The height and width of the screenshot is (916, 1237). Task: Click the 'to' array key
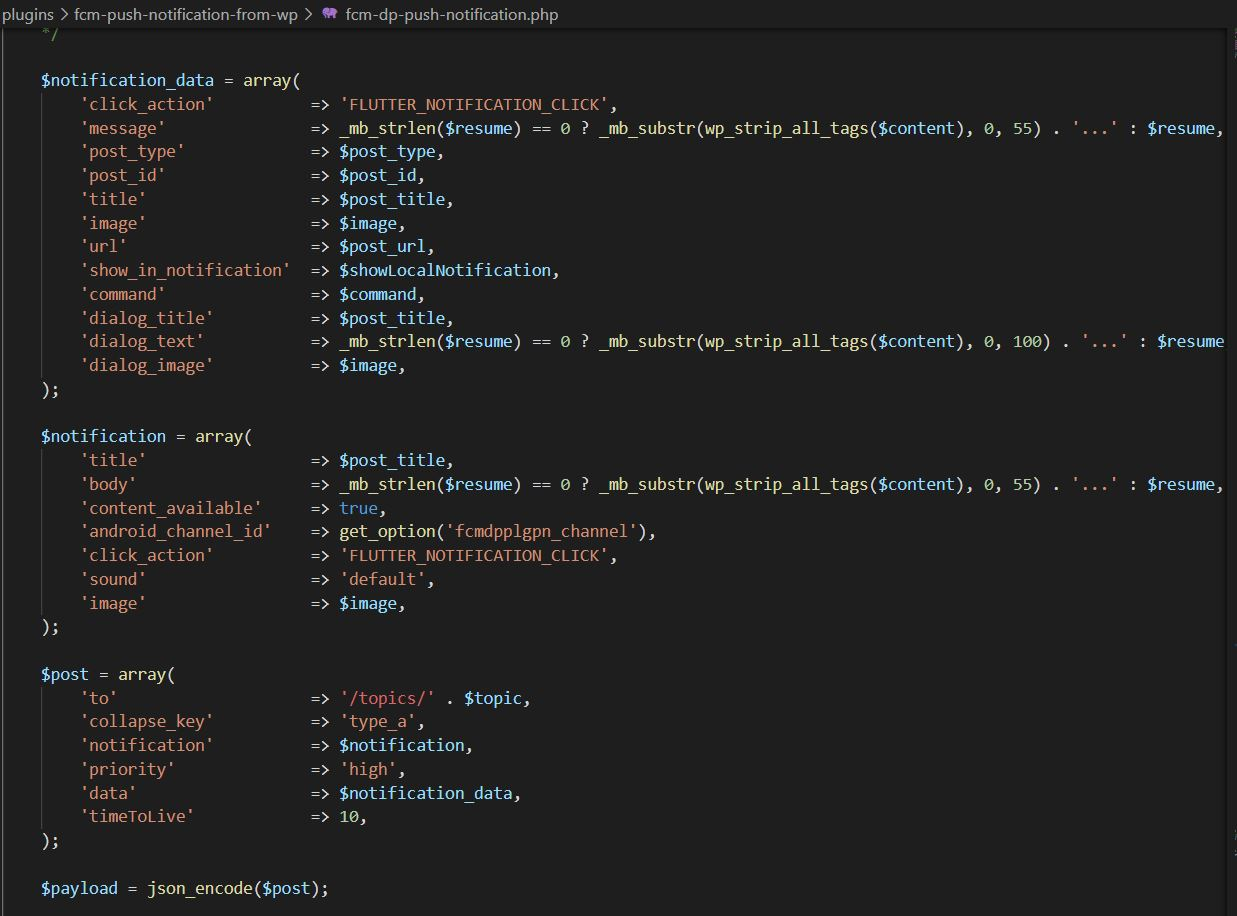(99, 698)
